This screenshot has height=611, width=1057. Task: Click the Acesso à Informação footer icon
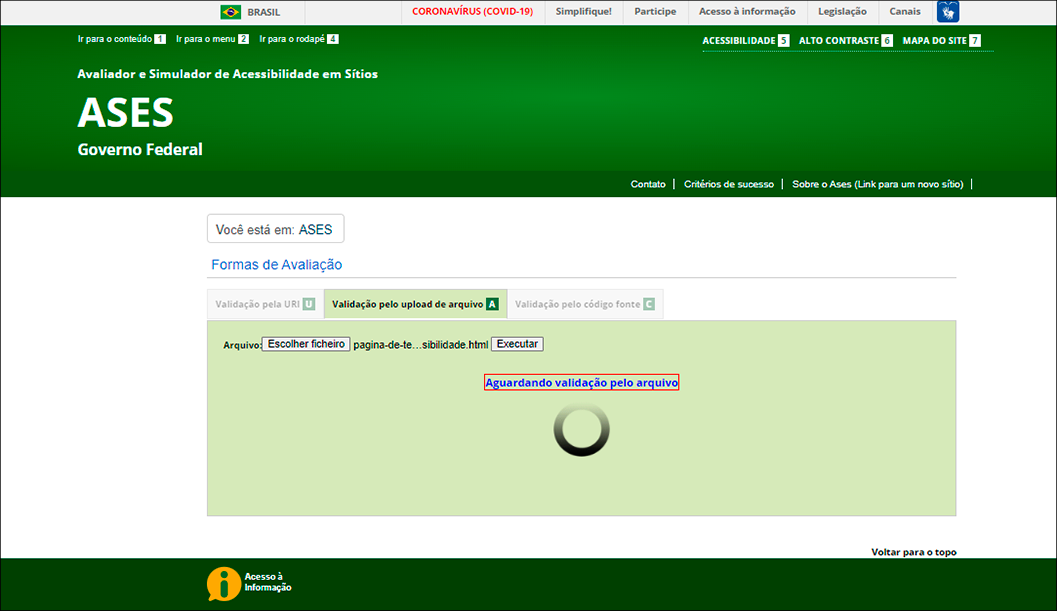click(224, 584)
